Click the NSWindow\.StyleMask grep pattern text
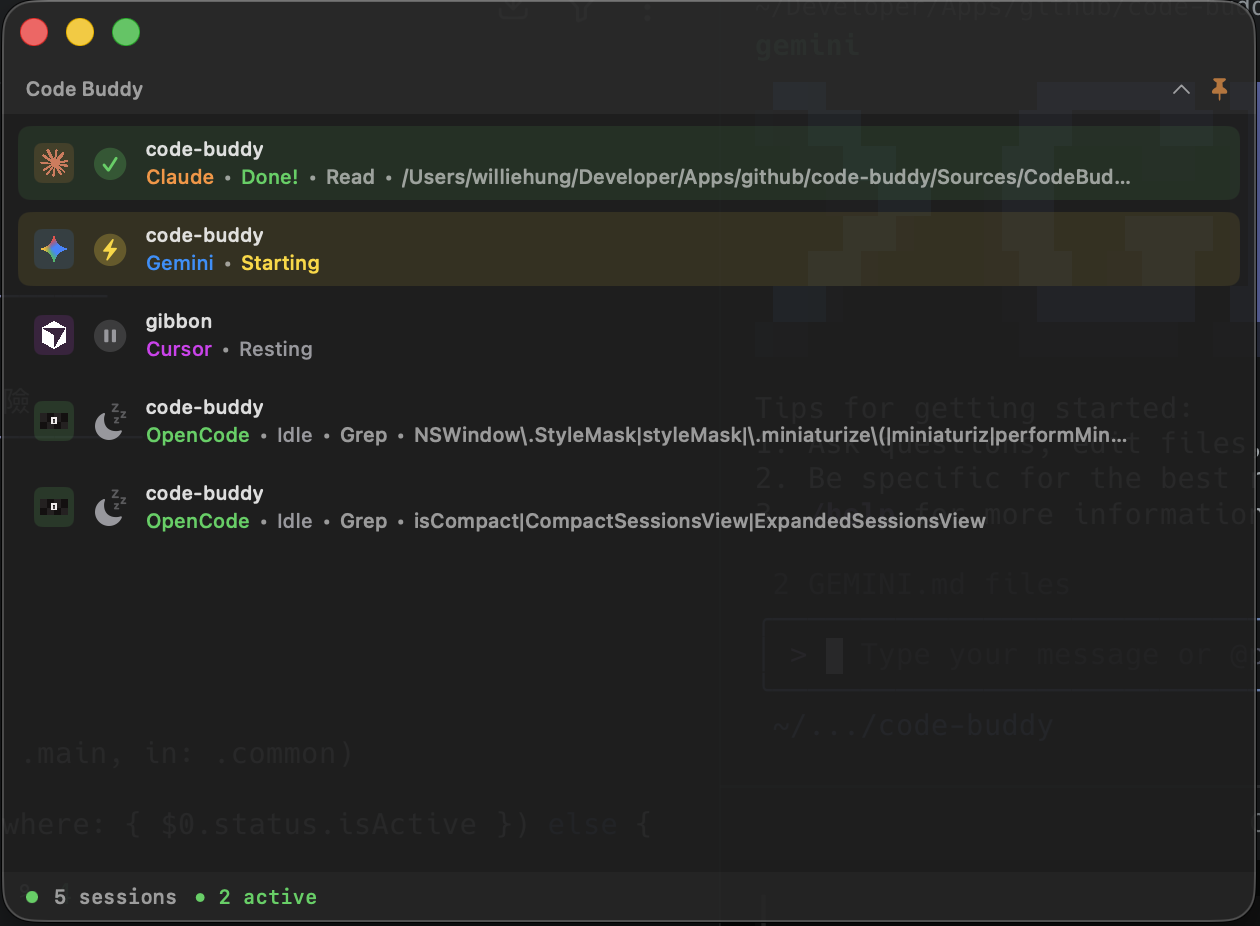The height and width of the screenshot is (926, 1260). click(x=770, y=435)
